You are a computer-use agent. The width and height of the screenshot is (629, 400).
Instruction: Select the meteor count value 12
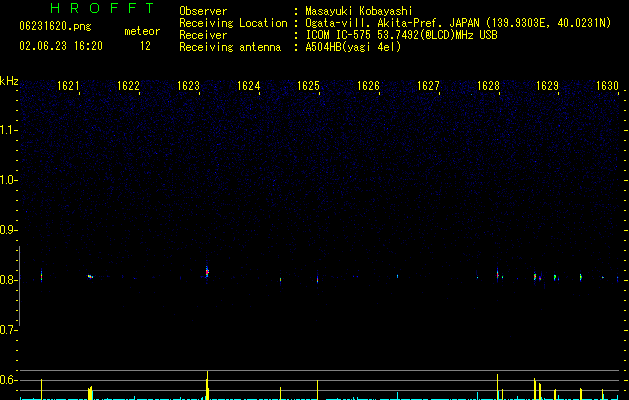[x=145, y=46]
